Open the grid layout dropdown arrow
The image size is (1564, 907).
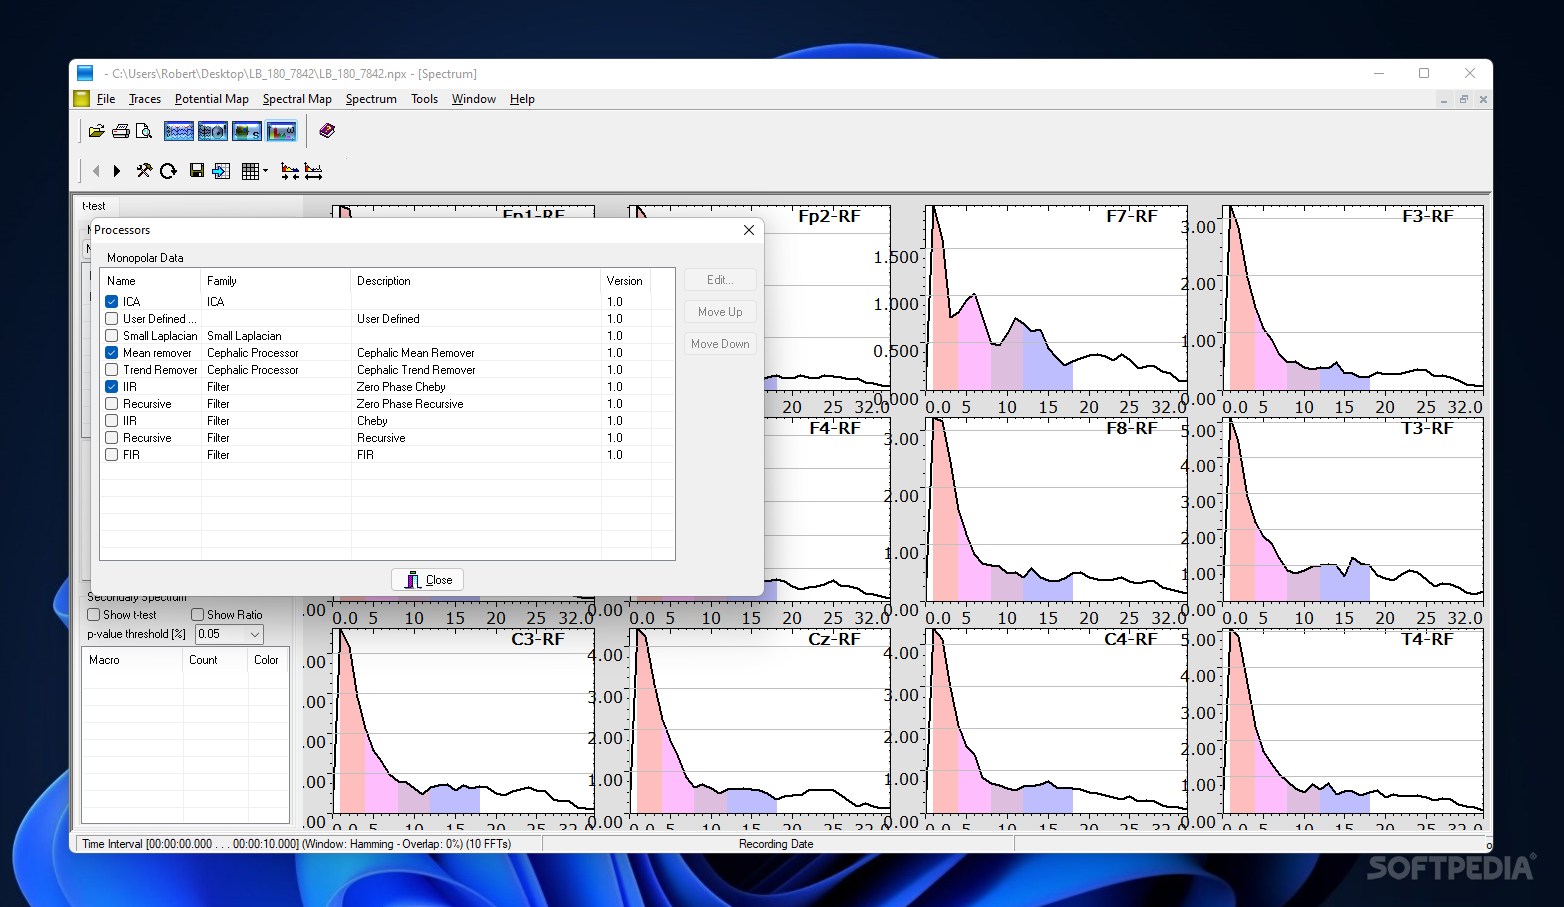tap(265, 171)
